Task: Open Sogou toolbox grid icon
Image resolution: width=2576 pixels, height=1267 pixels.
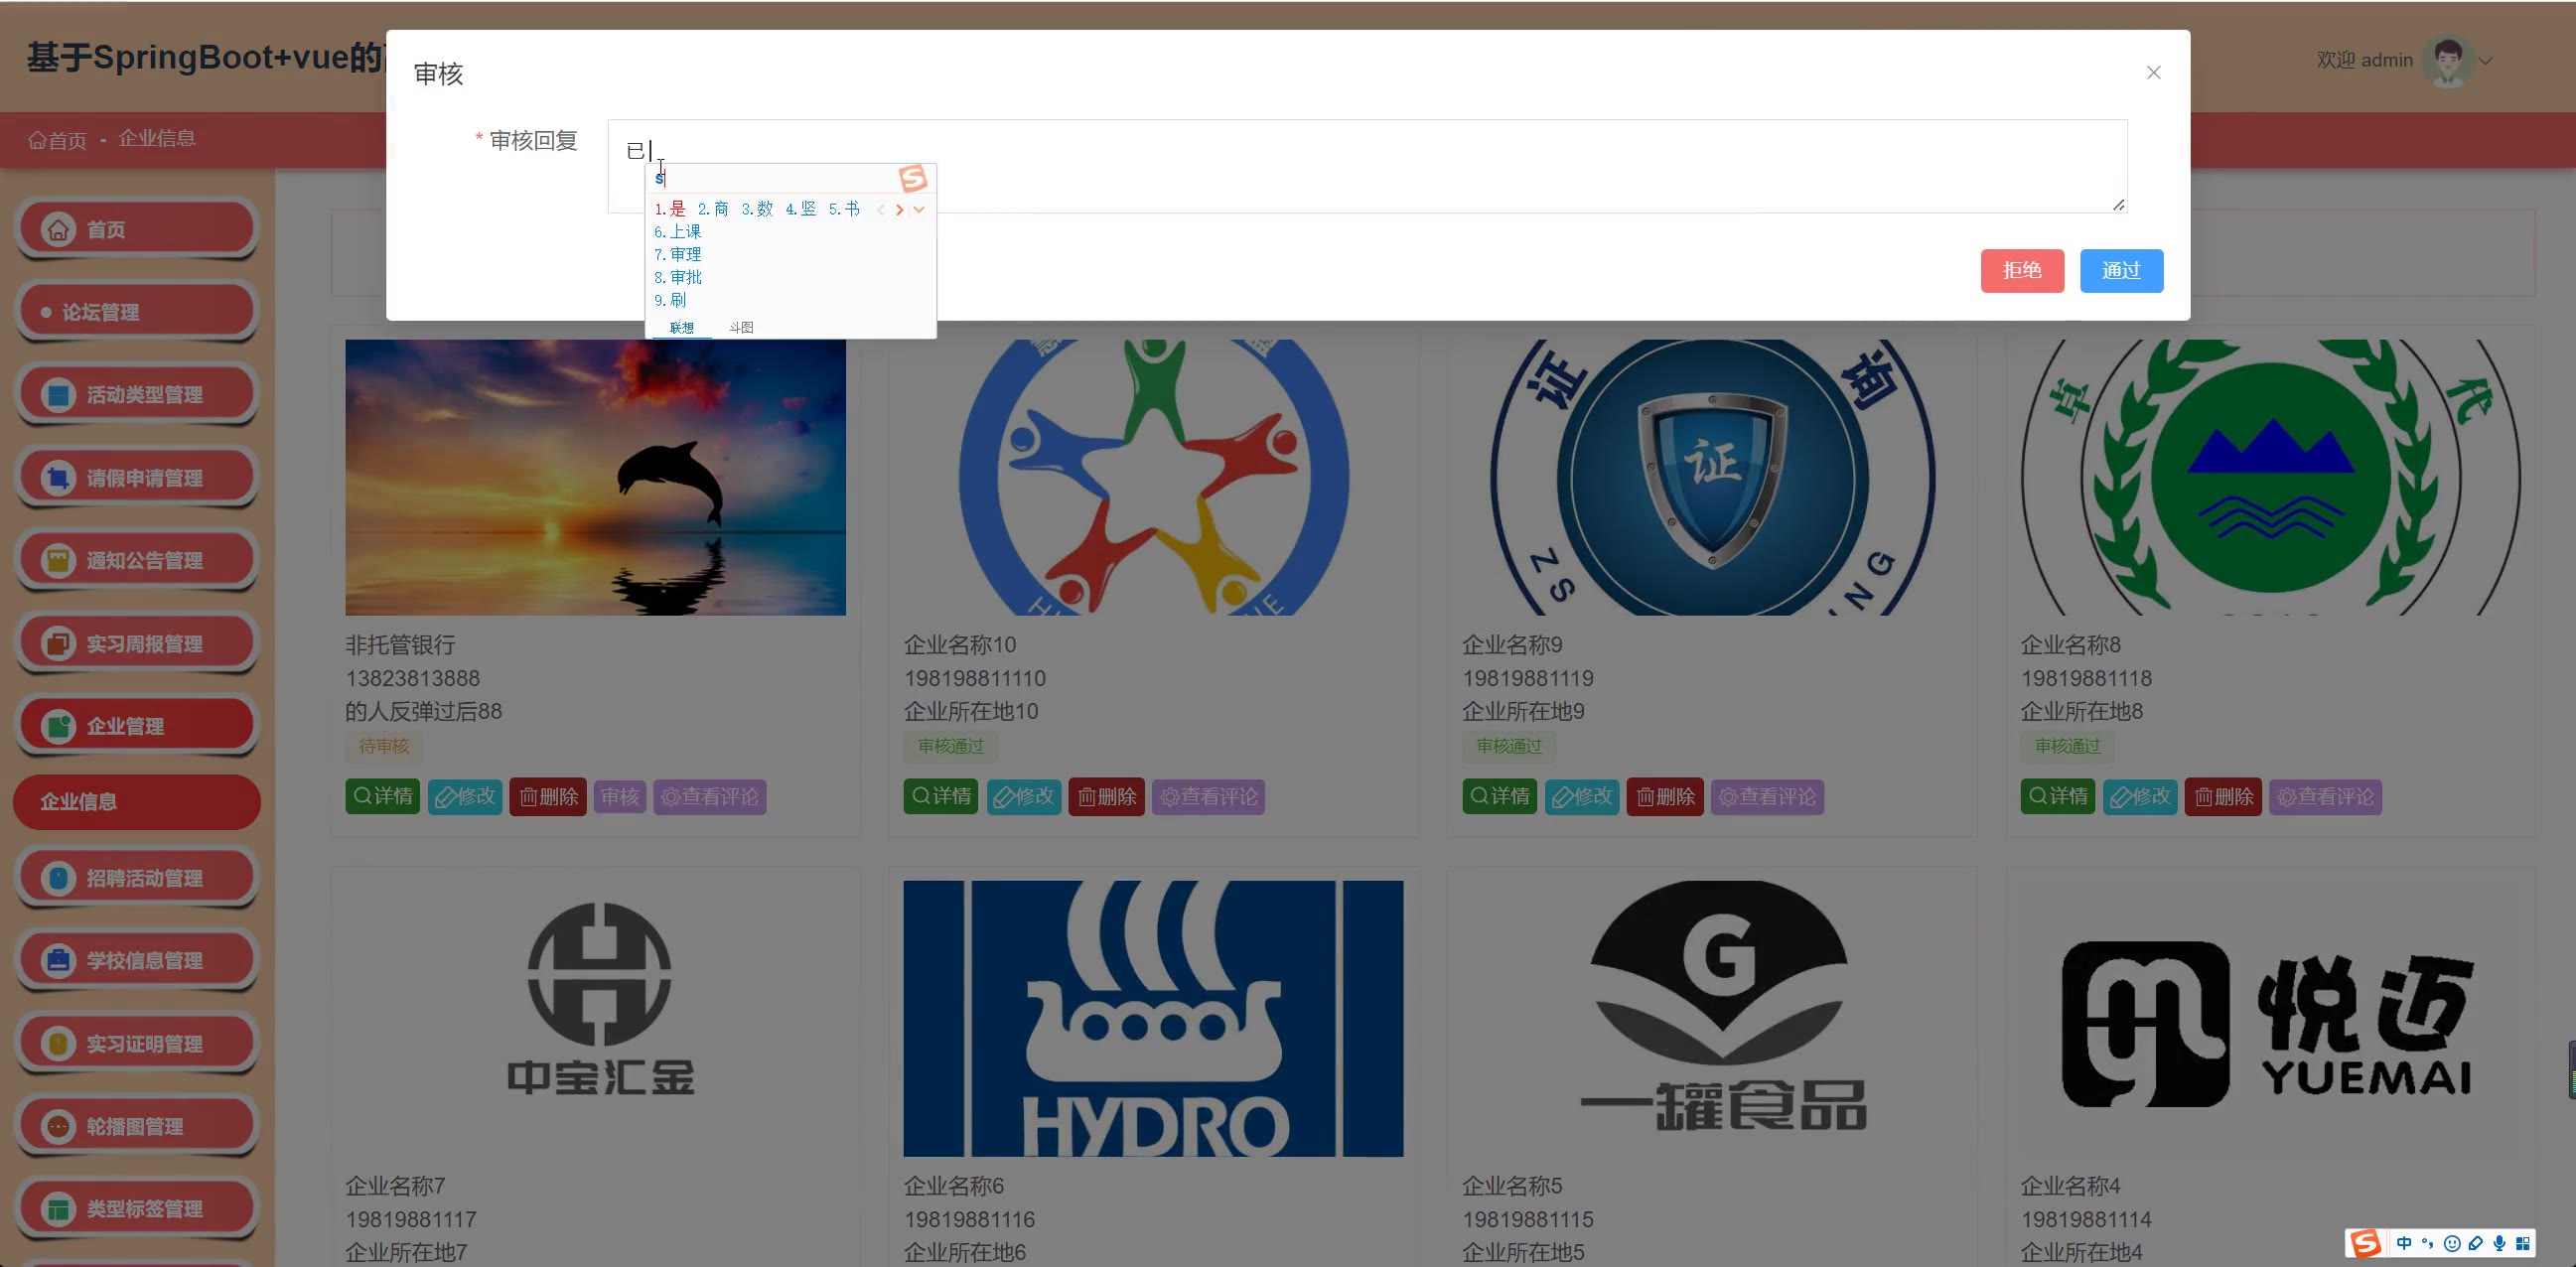Action: 2523,1243
